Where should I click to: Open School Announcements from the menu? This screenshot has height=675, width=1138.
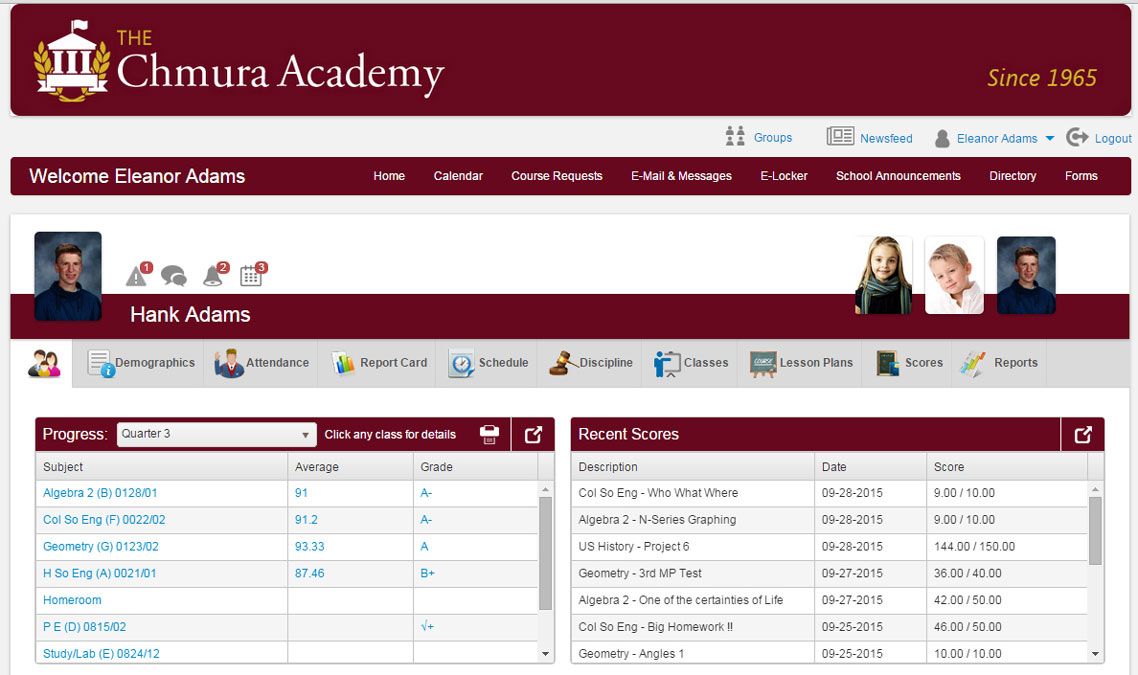[x=897, y=176]
